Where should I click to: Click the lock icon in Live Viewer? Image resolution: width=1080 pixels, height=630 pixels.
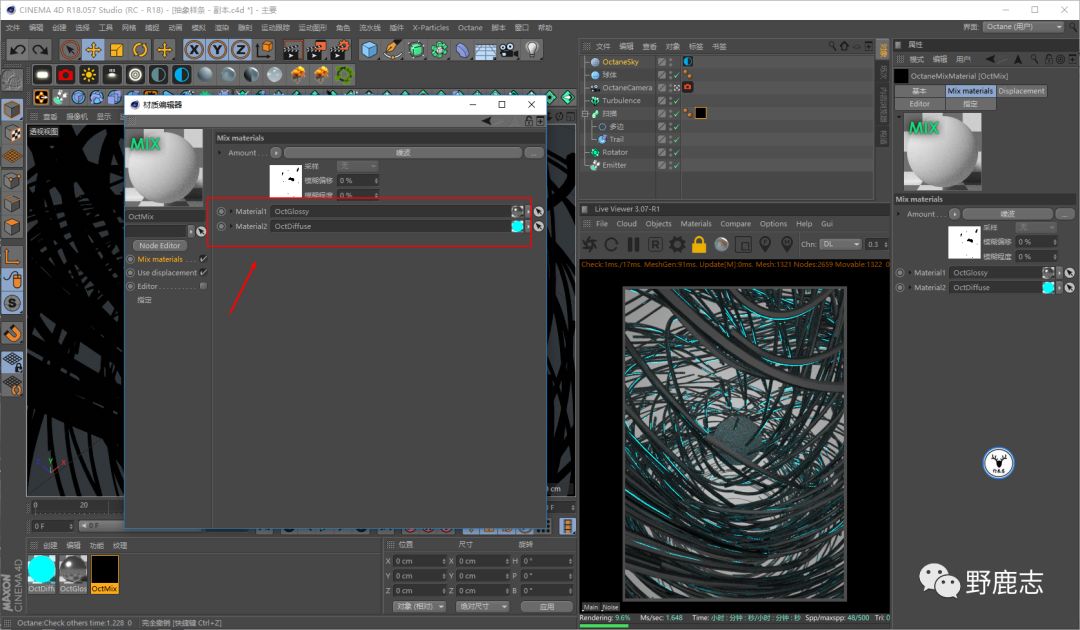[x=699, y=244]
